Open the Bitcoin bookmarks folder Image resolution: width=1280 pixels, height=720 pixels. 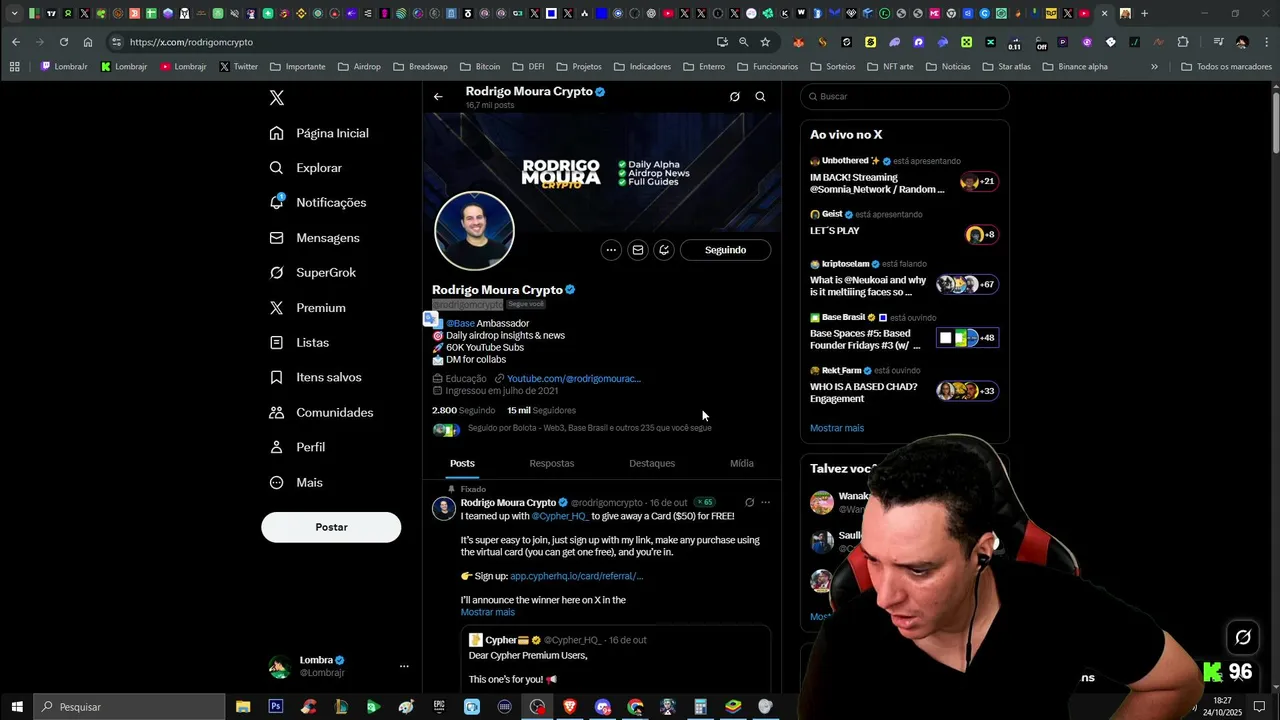[480, 67]
